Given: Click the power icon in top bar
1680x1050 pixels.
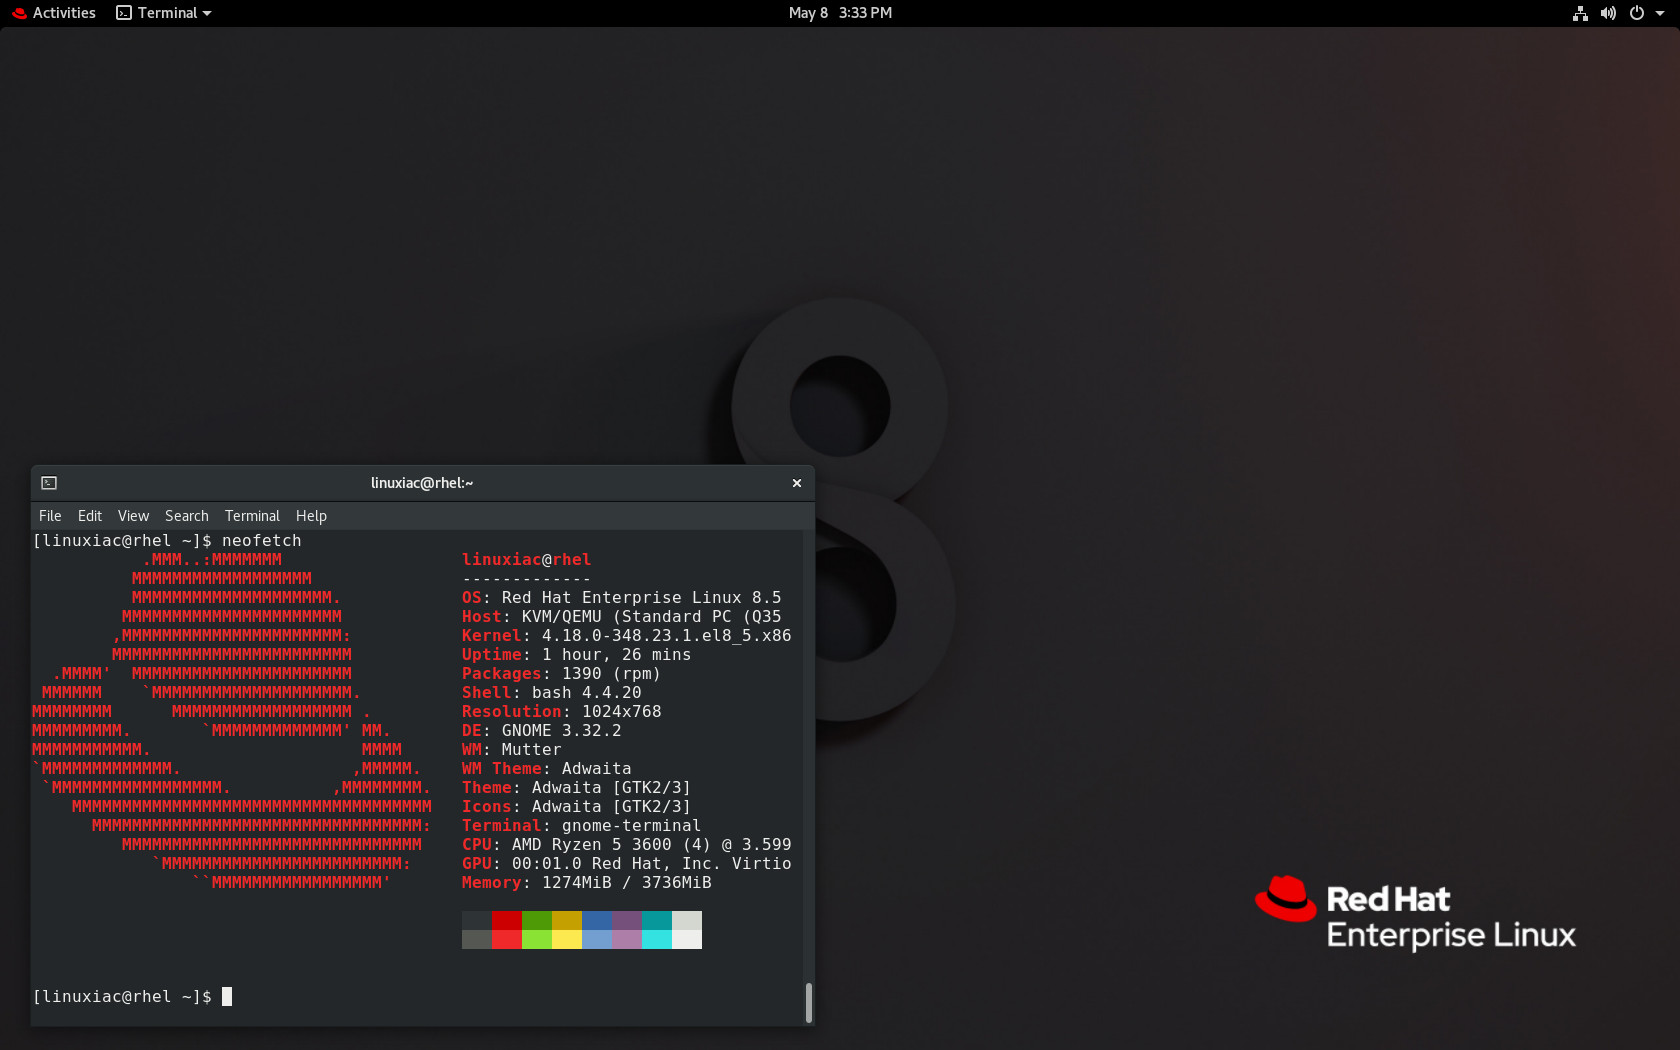Looking at the screenshot, I should pos(1637,13).
